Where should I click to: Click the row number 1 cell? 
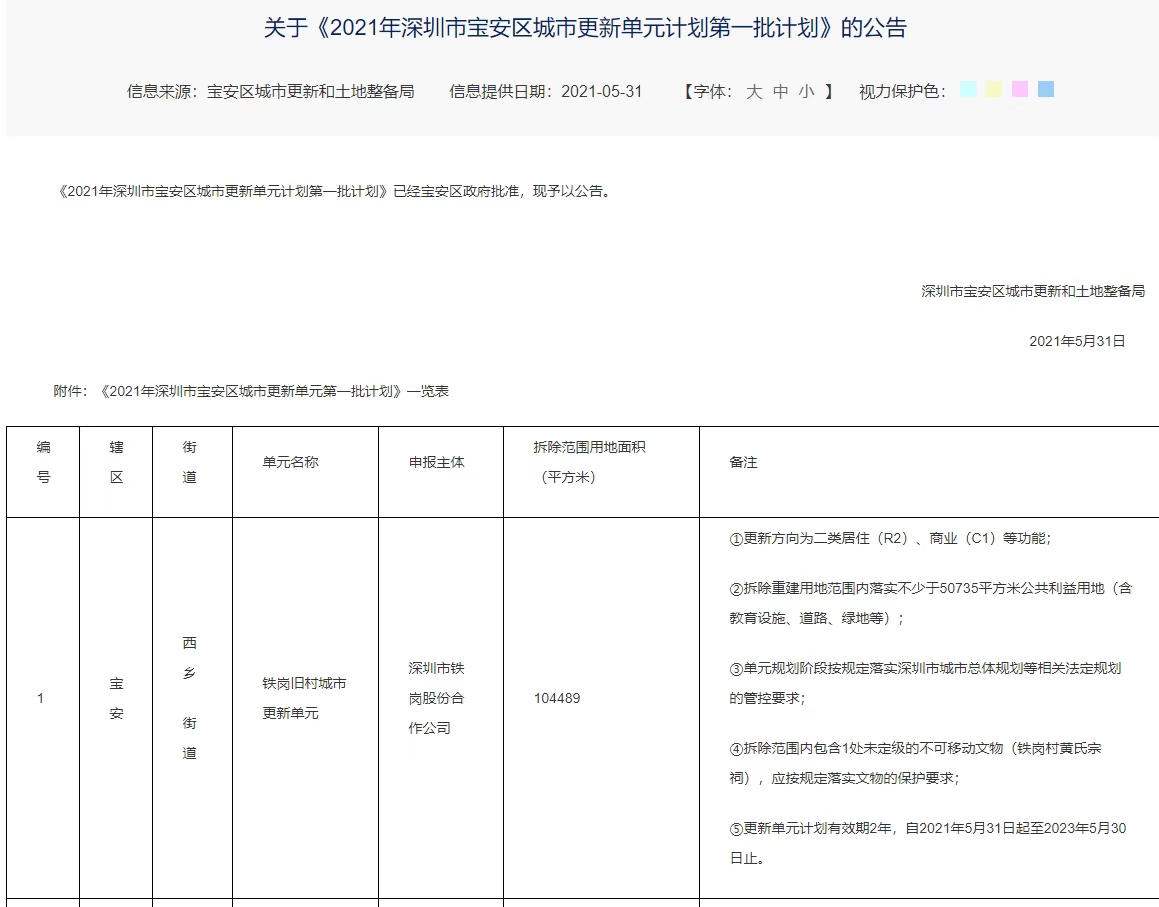point(41,699)
